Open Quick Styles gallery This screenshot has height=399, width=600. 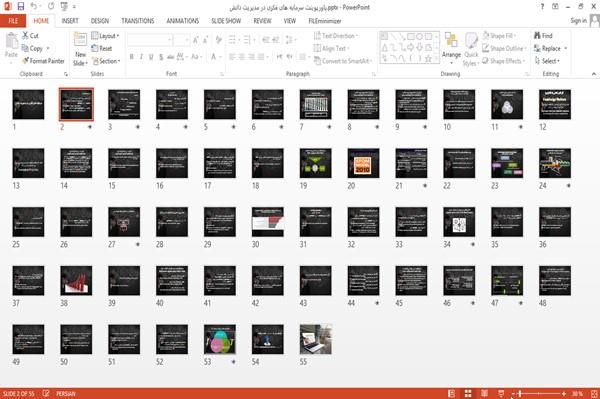[471, 49]
